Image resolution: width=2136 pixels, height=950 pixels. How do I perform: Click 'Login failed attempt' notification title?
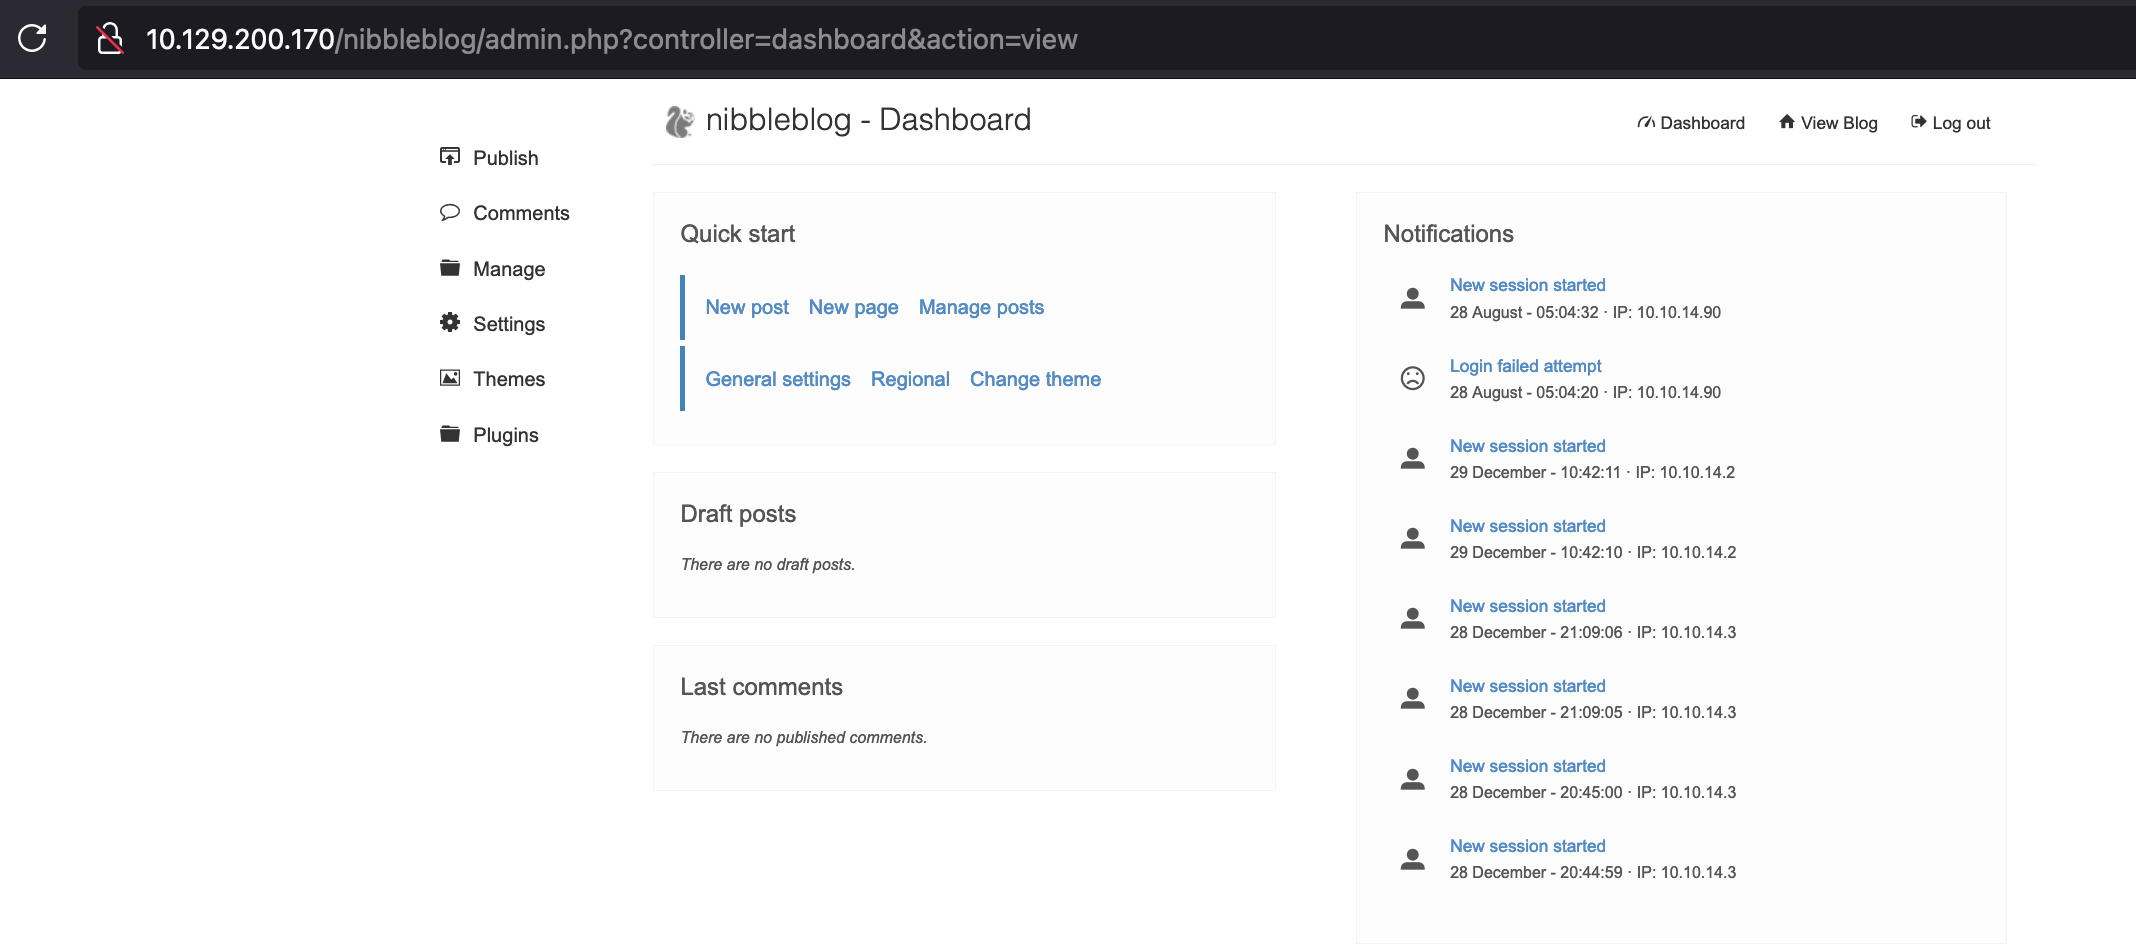click(x=1525, y=366)
